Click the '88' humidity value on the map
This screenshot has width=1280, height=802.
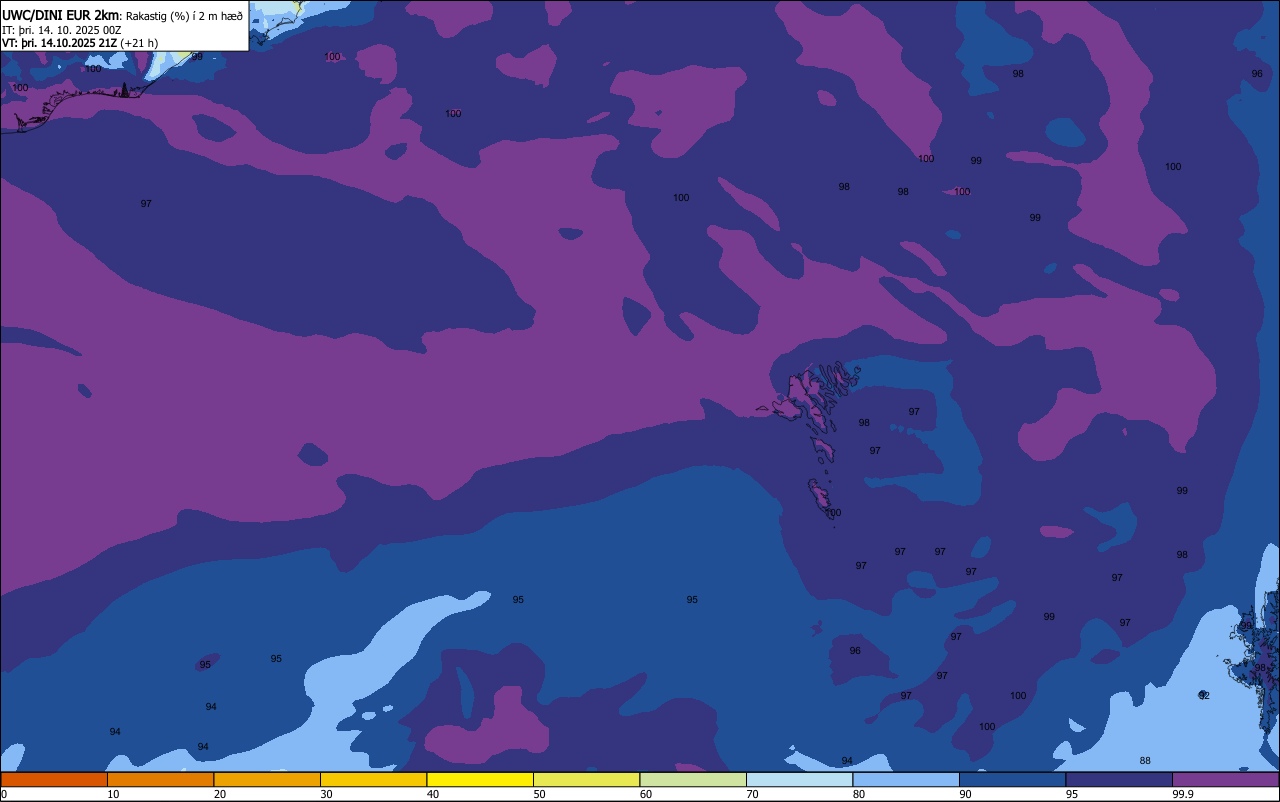[1145, 761]
